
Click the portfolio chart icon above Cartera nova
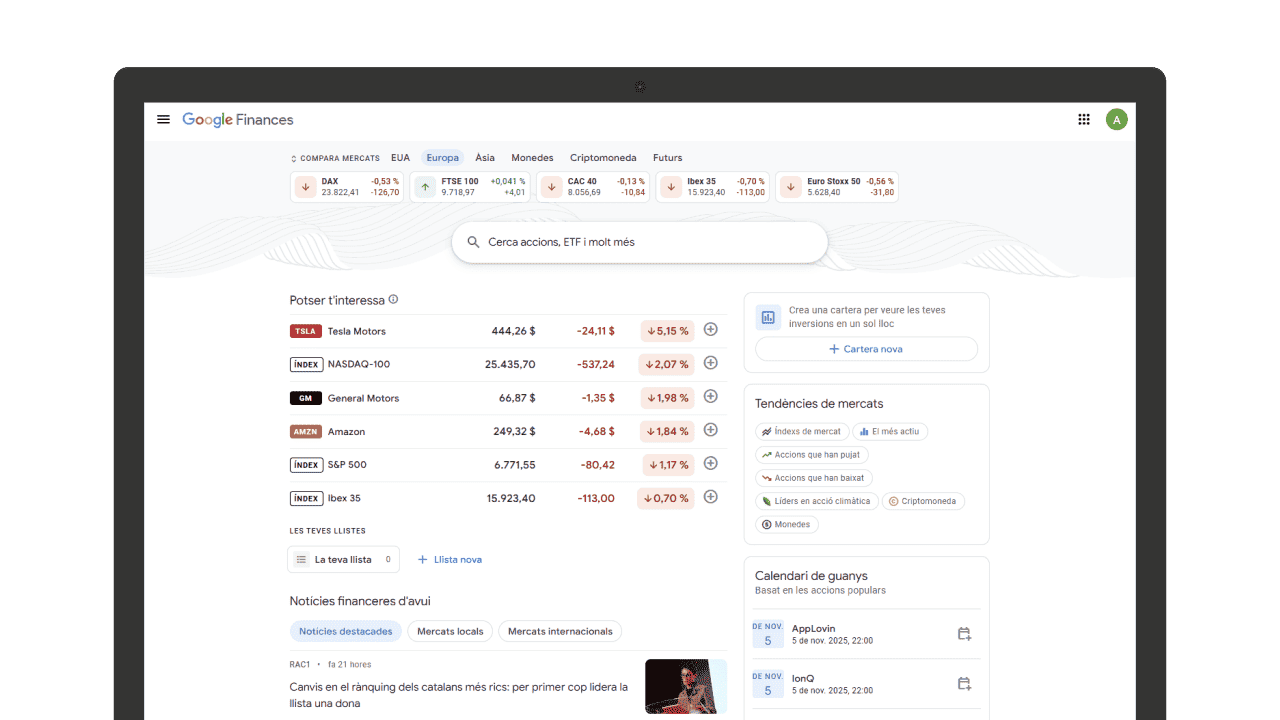[x=767, y=316]
